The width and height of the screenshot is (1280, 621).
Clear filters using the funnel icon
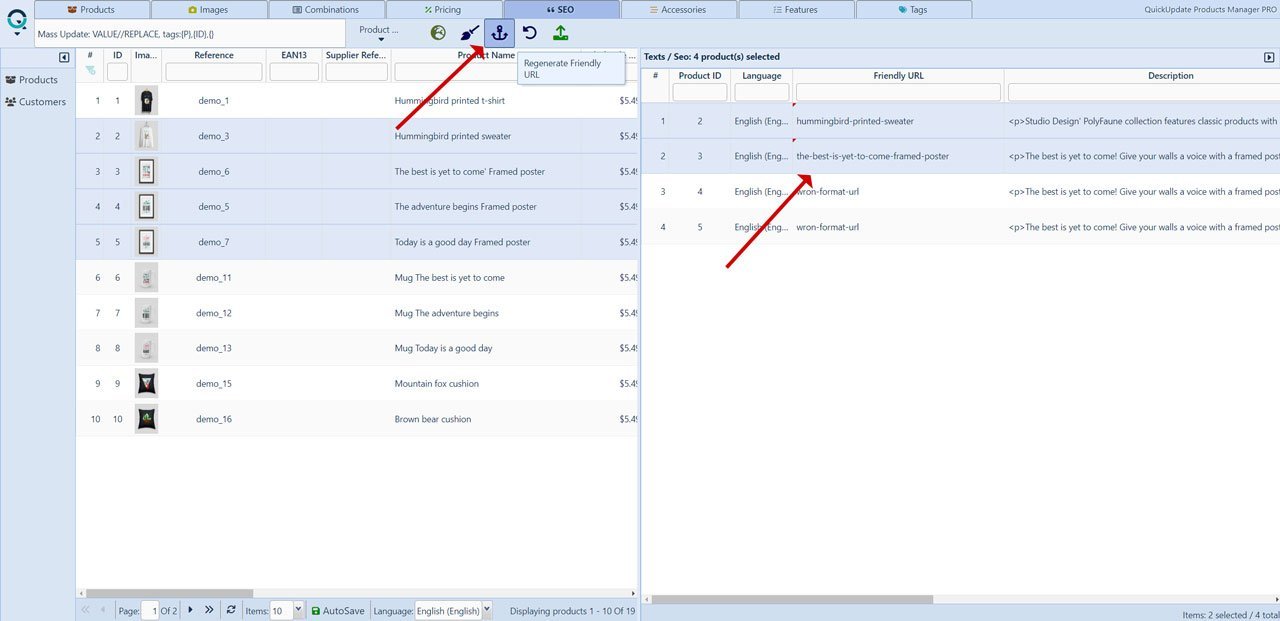pos(91,71)
